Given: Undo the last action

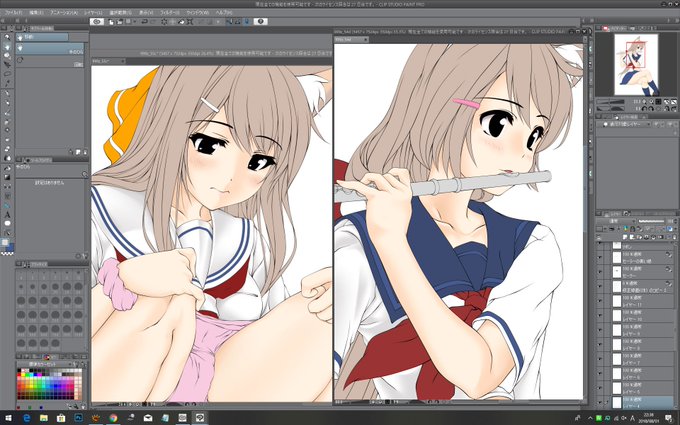Looking at the screenshot, I should pos(144,22).
